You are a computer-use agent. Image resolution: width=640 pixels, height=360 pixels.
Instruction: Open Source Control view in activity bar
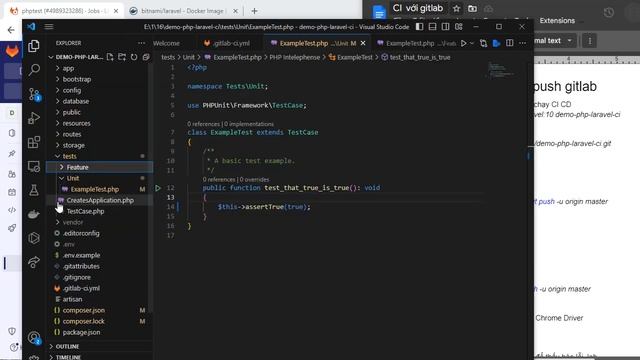click(34, 94)
